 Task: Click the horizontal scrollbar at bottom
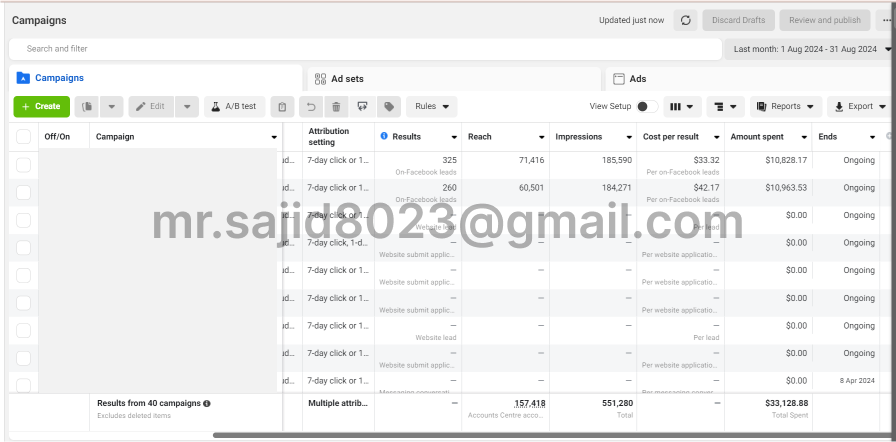[550, 436]
